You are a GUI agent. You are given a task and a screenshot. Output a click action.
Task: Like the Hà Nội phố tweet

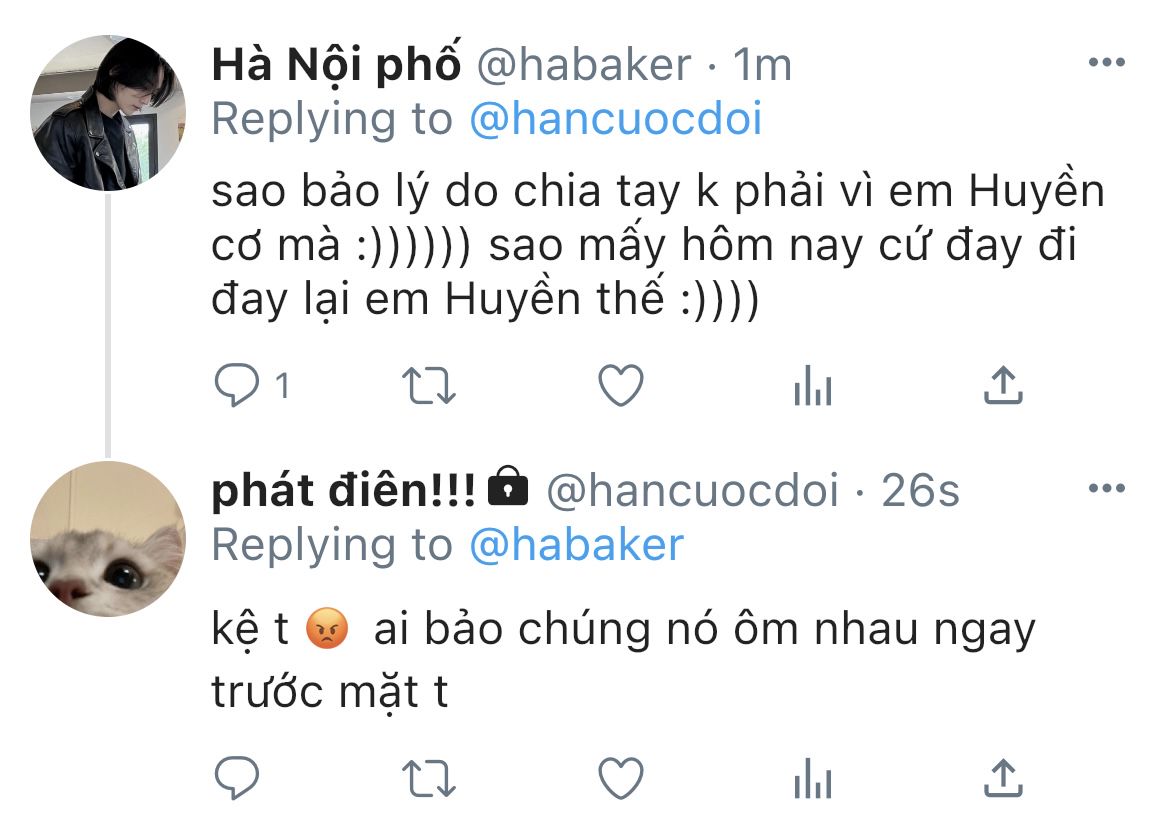pos(621,385)
